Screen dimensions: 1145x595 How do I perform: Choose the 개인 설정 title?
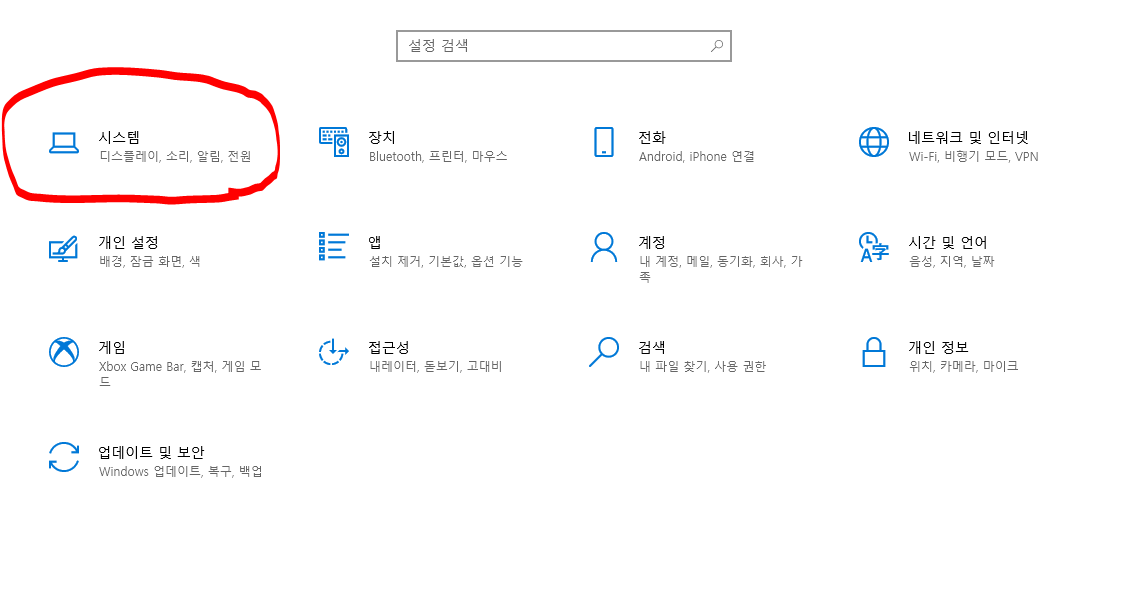[x=129, y=242]
